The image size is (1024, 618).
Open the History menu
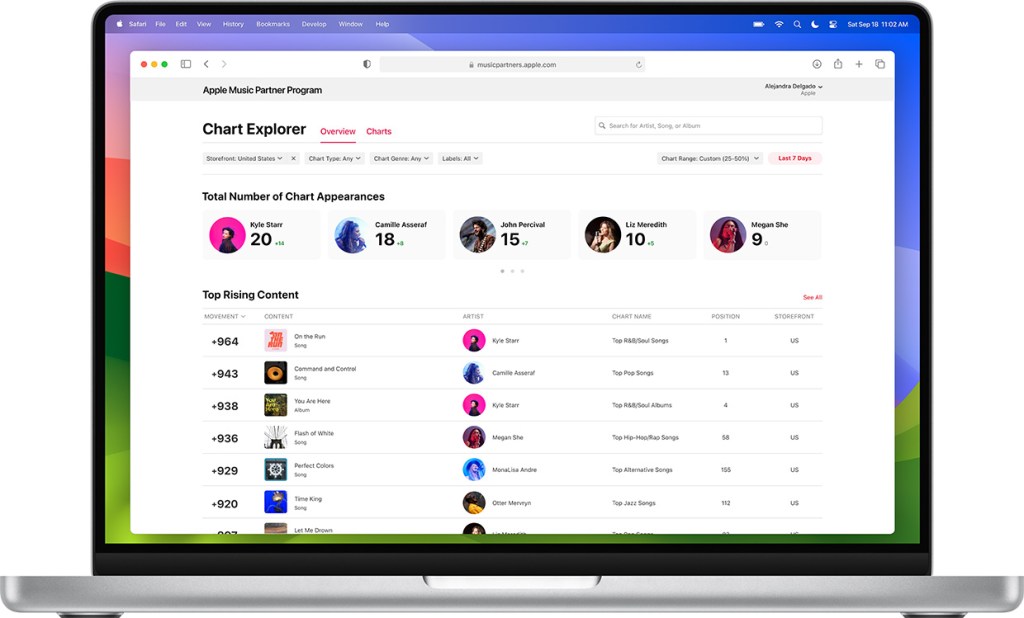tap(233, 24)
